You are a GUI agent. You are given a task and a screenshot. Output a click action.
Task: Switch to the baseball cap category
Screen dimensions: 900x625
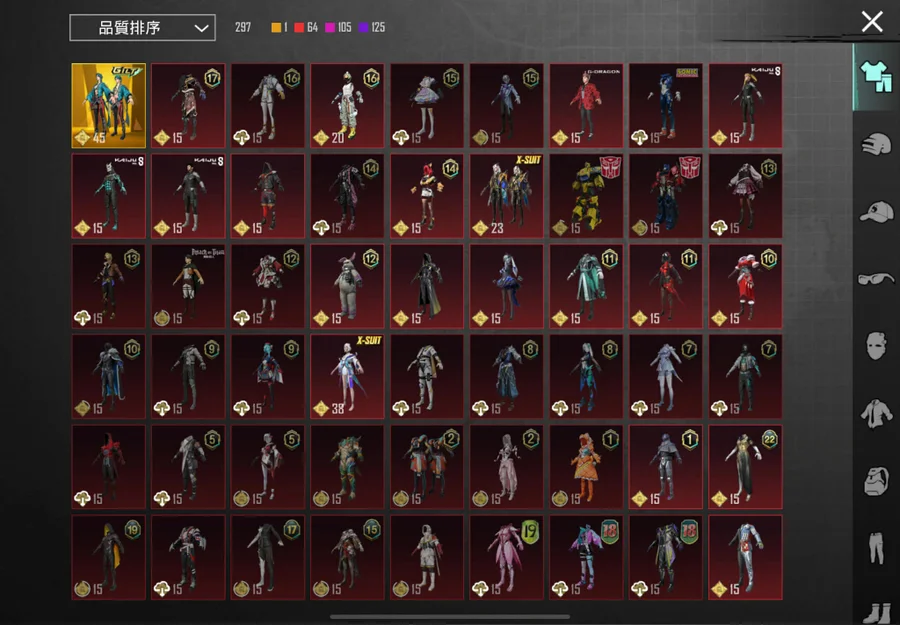coord(876,211)
